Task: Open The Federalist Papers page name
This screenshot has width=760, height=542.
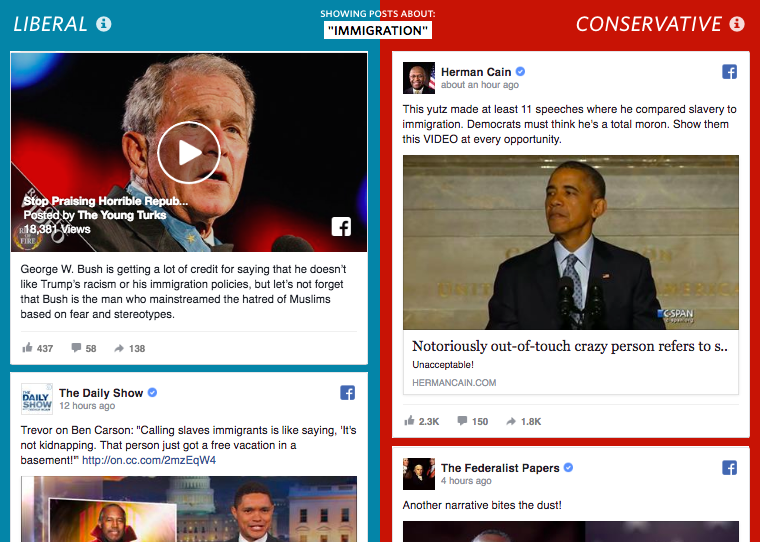Action: pos(500,468)
